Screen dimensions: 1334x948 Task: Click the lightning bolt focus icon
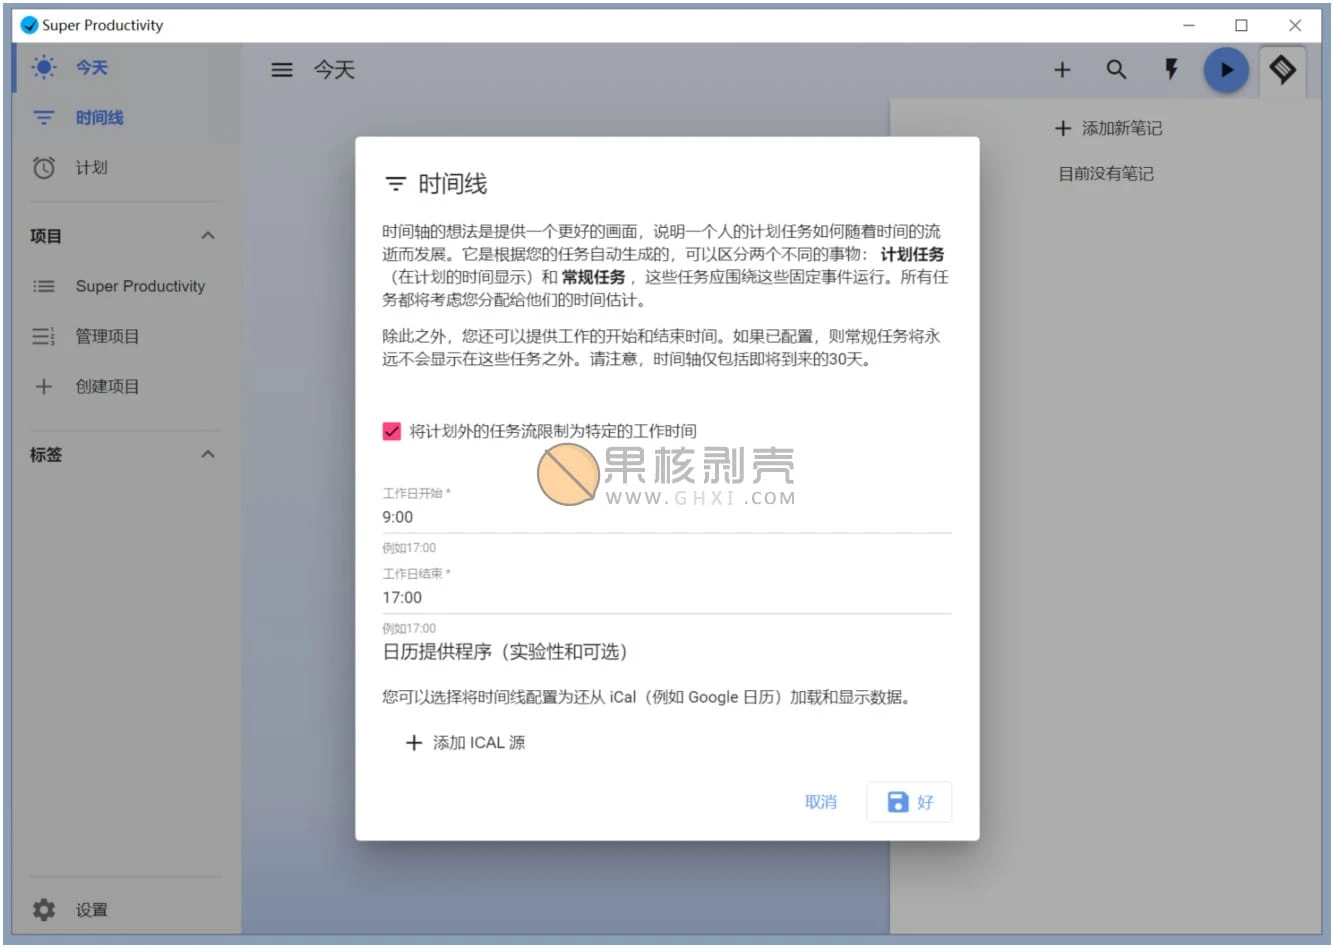point(1170,70)
